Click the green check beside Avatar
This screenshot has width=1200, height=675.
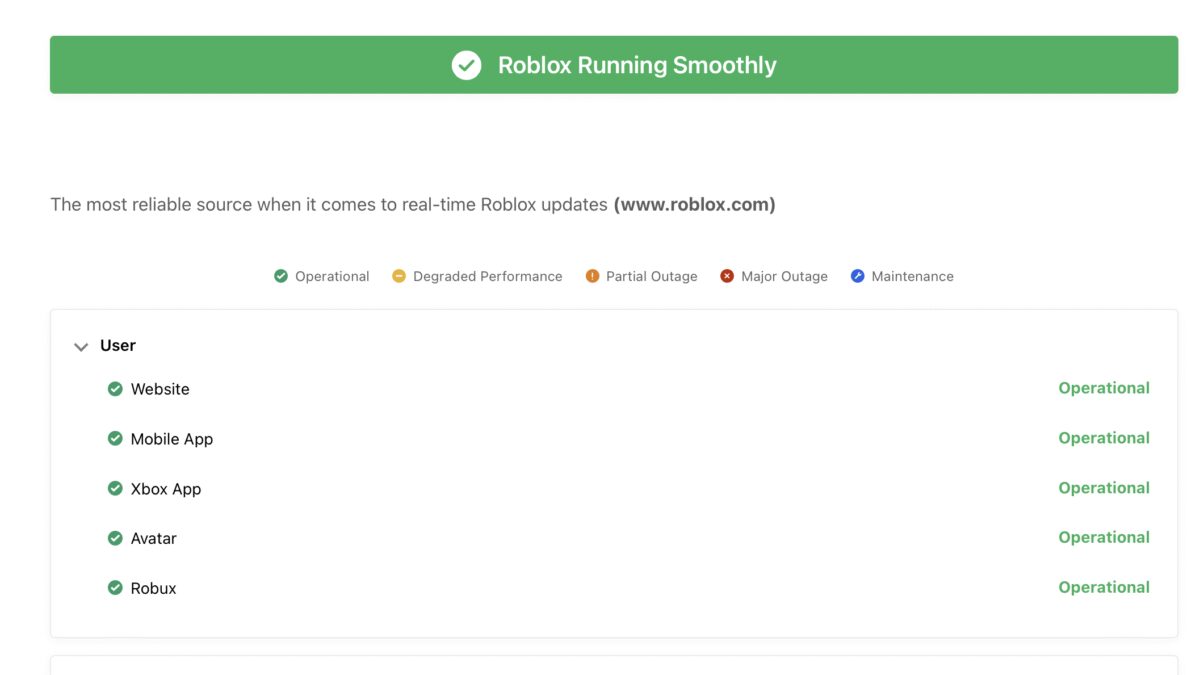115,538
